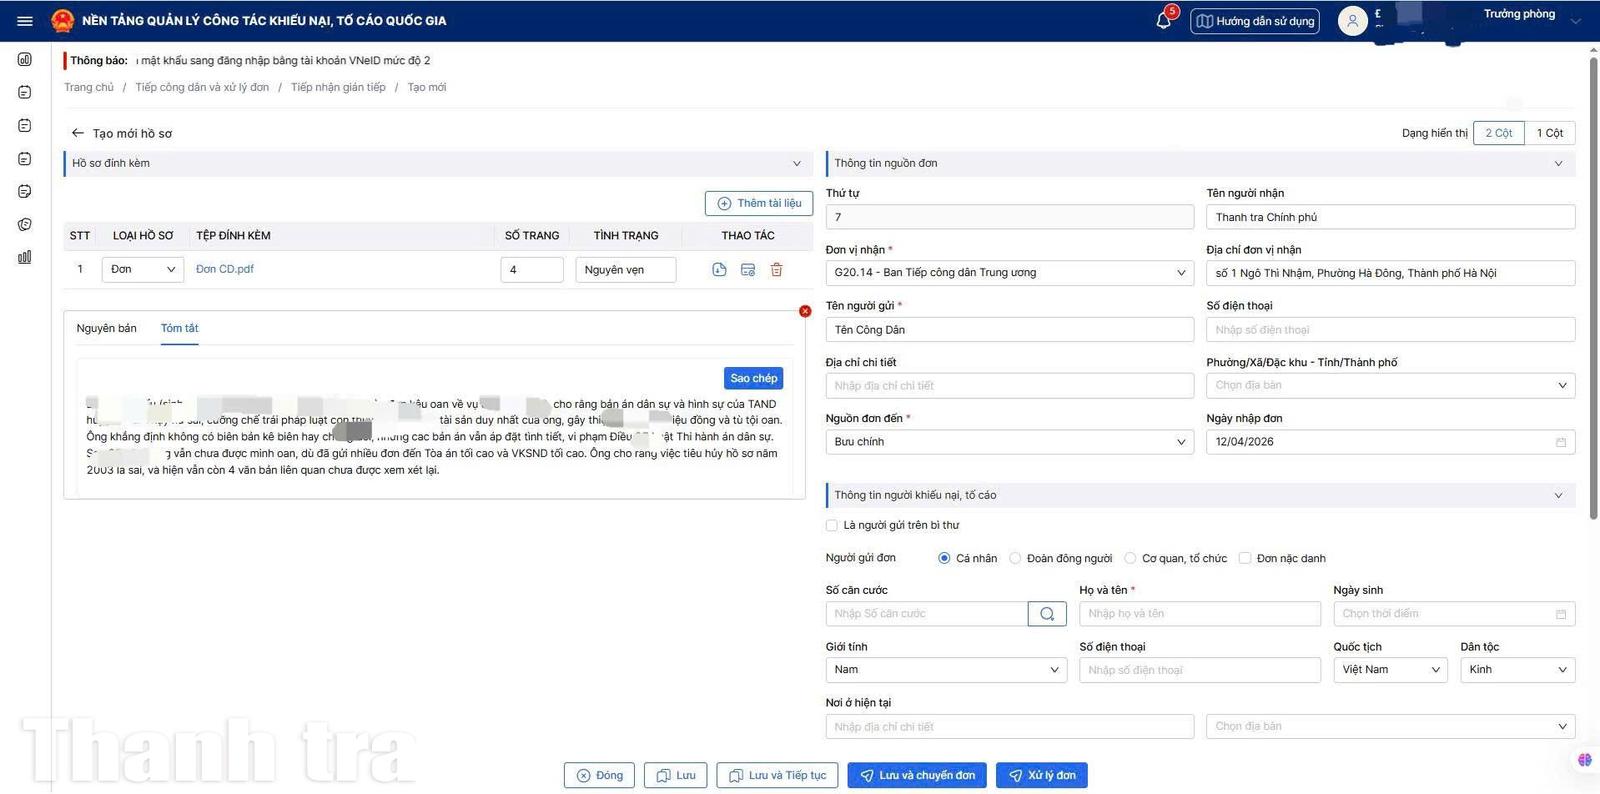
Task: Switch display to the 1 Cột layout
Action: [x=1549, y=133]
